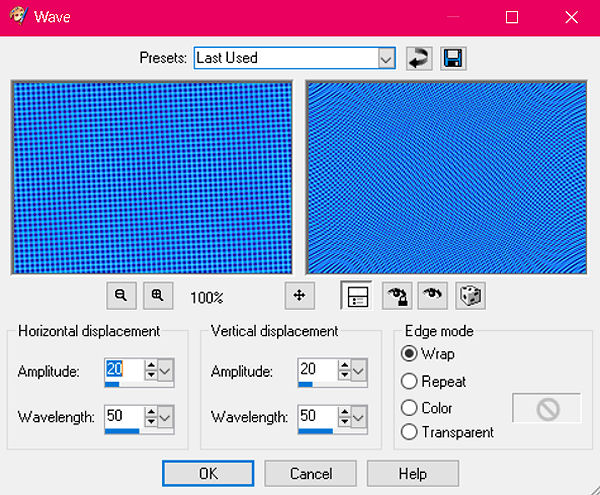Expand the horizontal Amplitude slider dropdown
600x495 pixels.
pos(166,371)
